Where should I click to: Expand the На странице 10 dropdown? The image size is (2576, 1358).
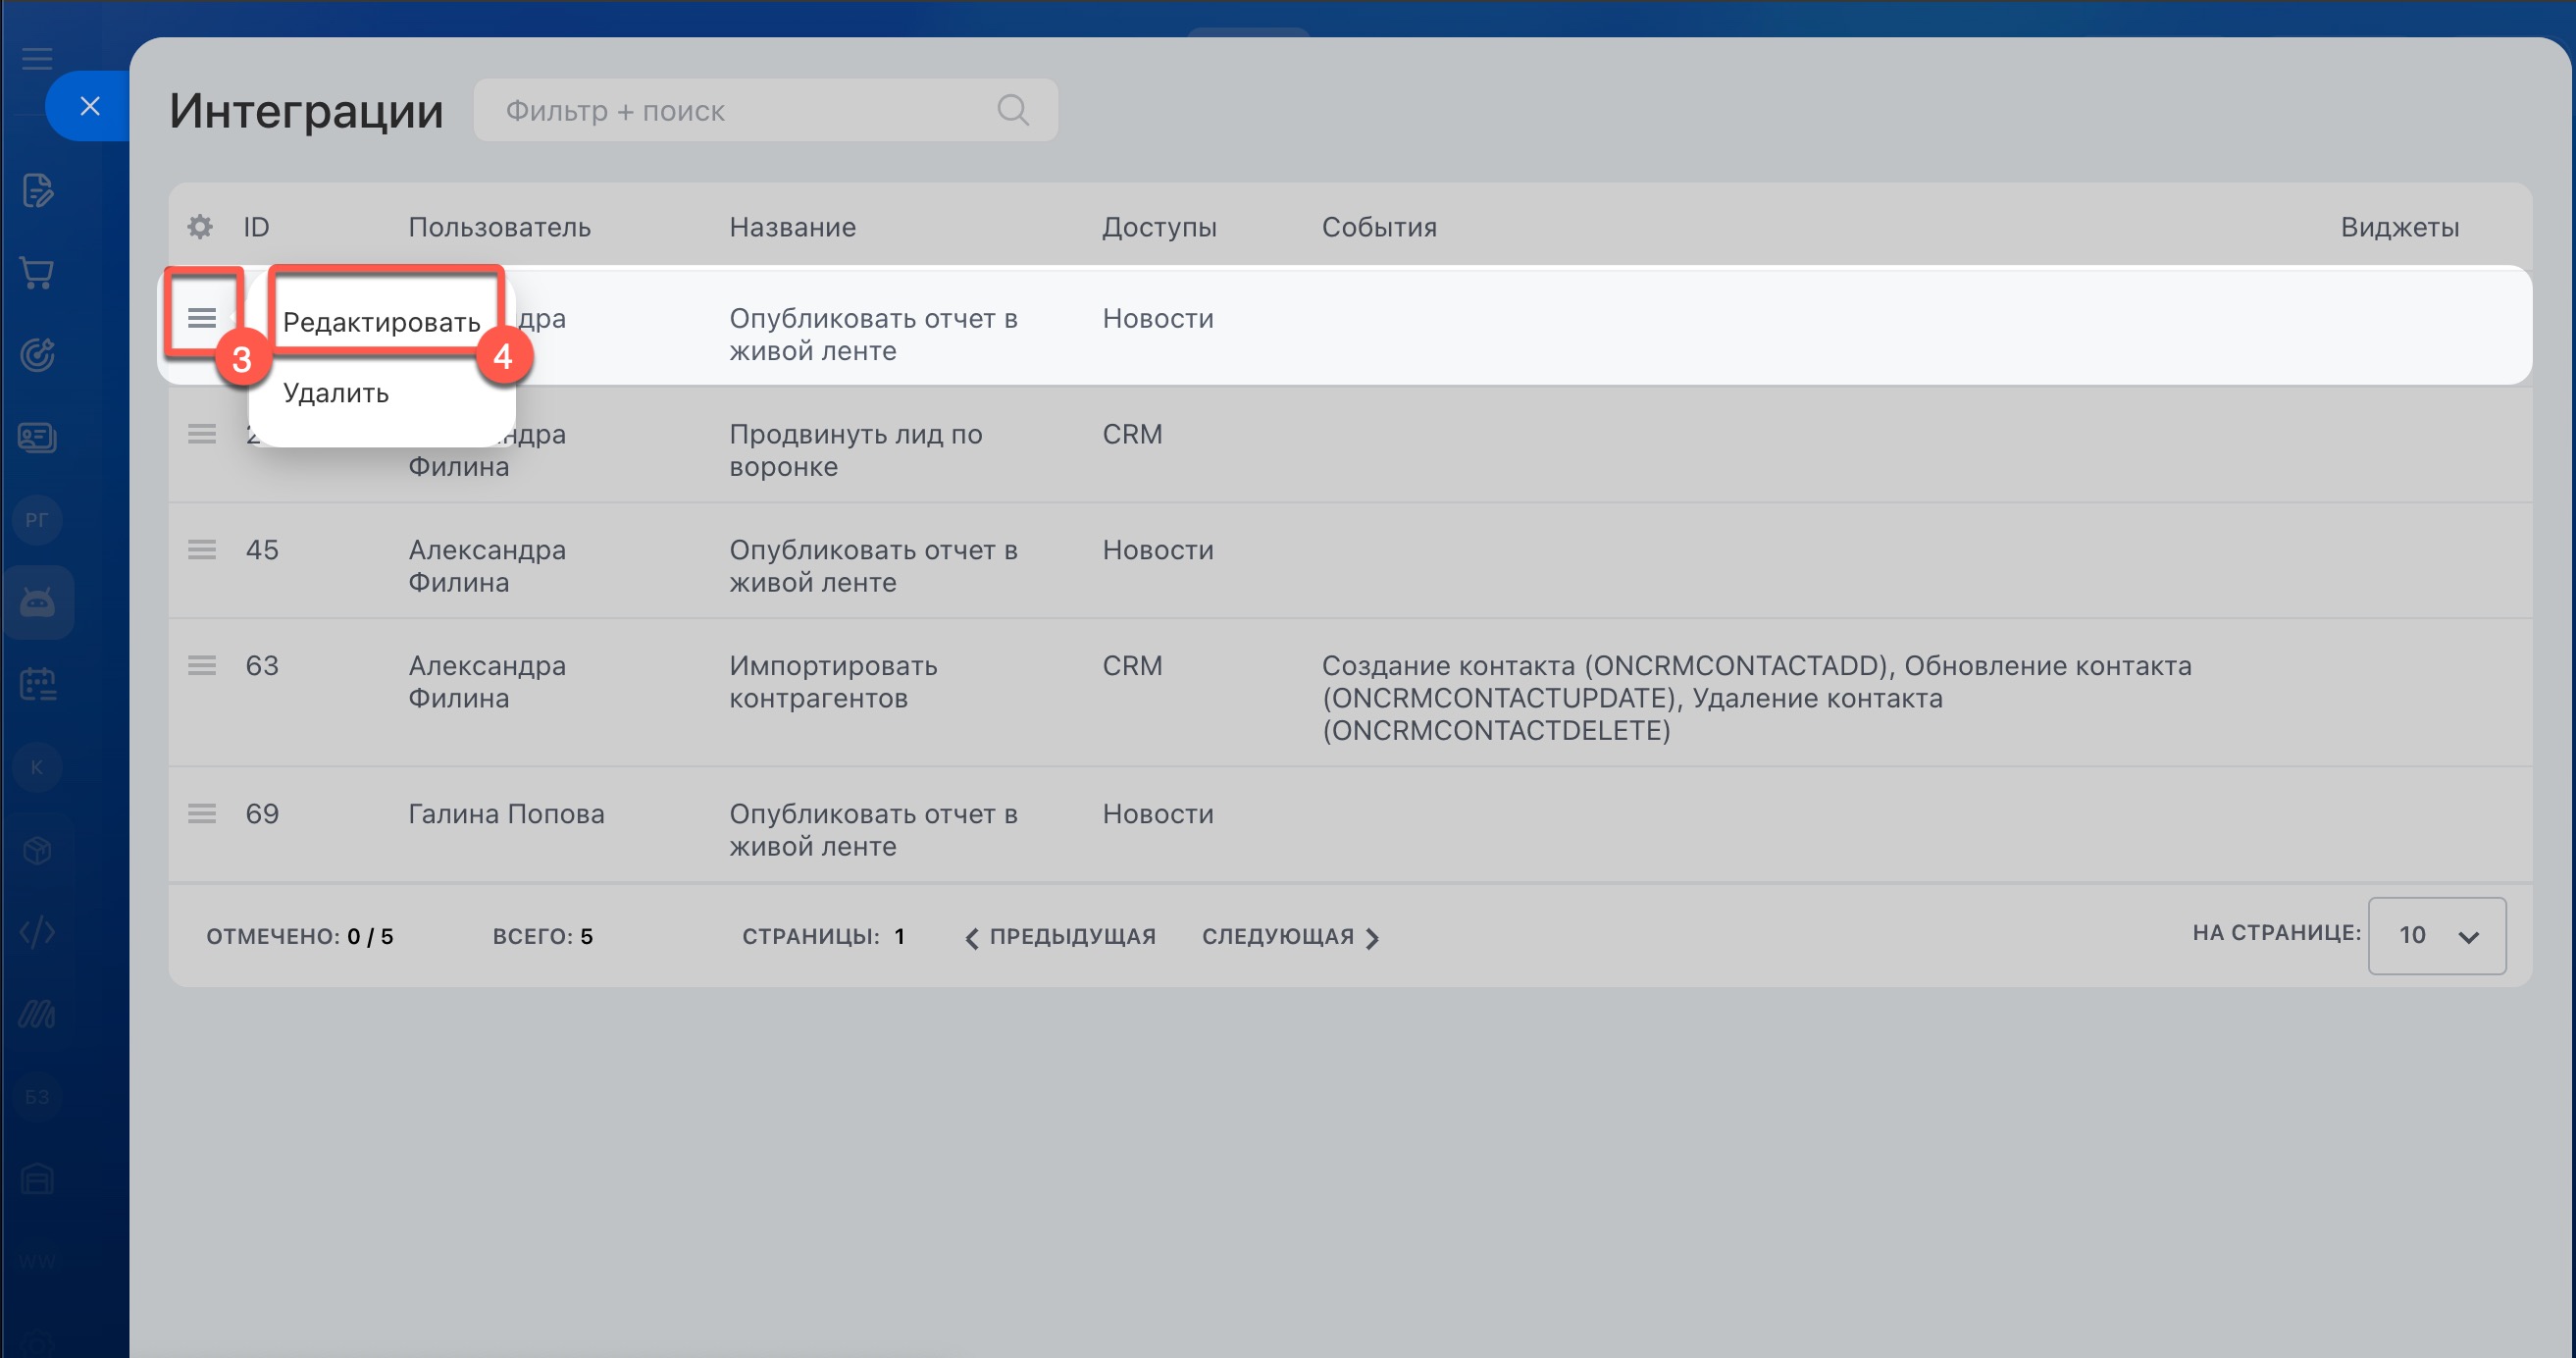[2436, 935]
